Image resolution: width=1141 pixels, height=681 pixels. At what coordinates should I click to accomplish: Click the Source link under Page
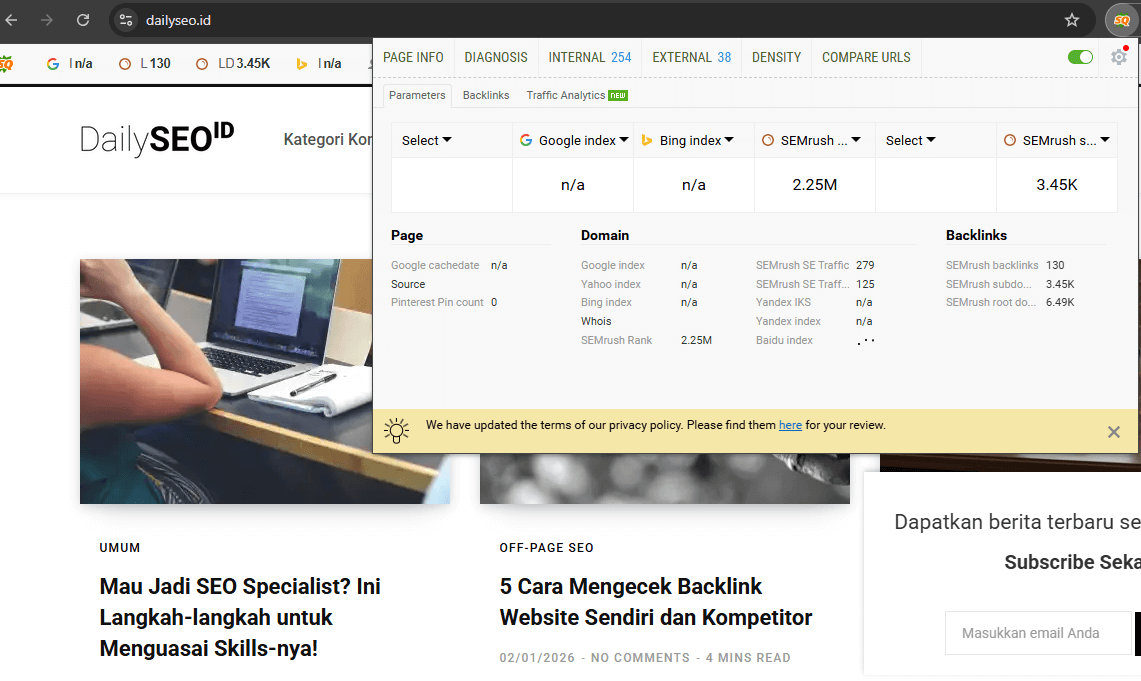coord(408,284)
